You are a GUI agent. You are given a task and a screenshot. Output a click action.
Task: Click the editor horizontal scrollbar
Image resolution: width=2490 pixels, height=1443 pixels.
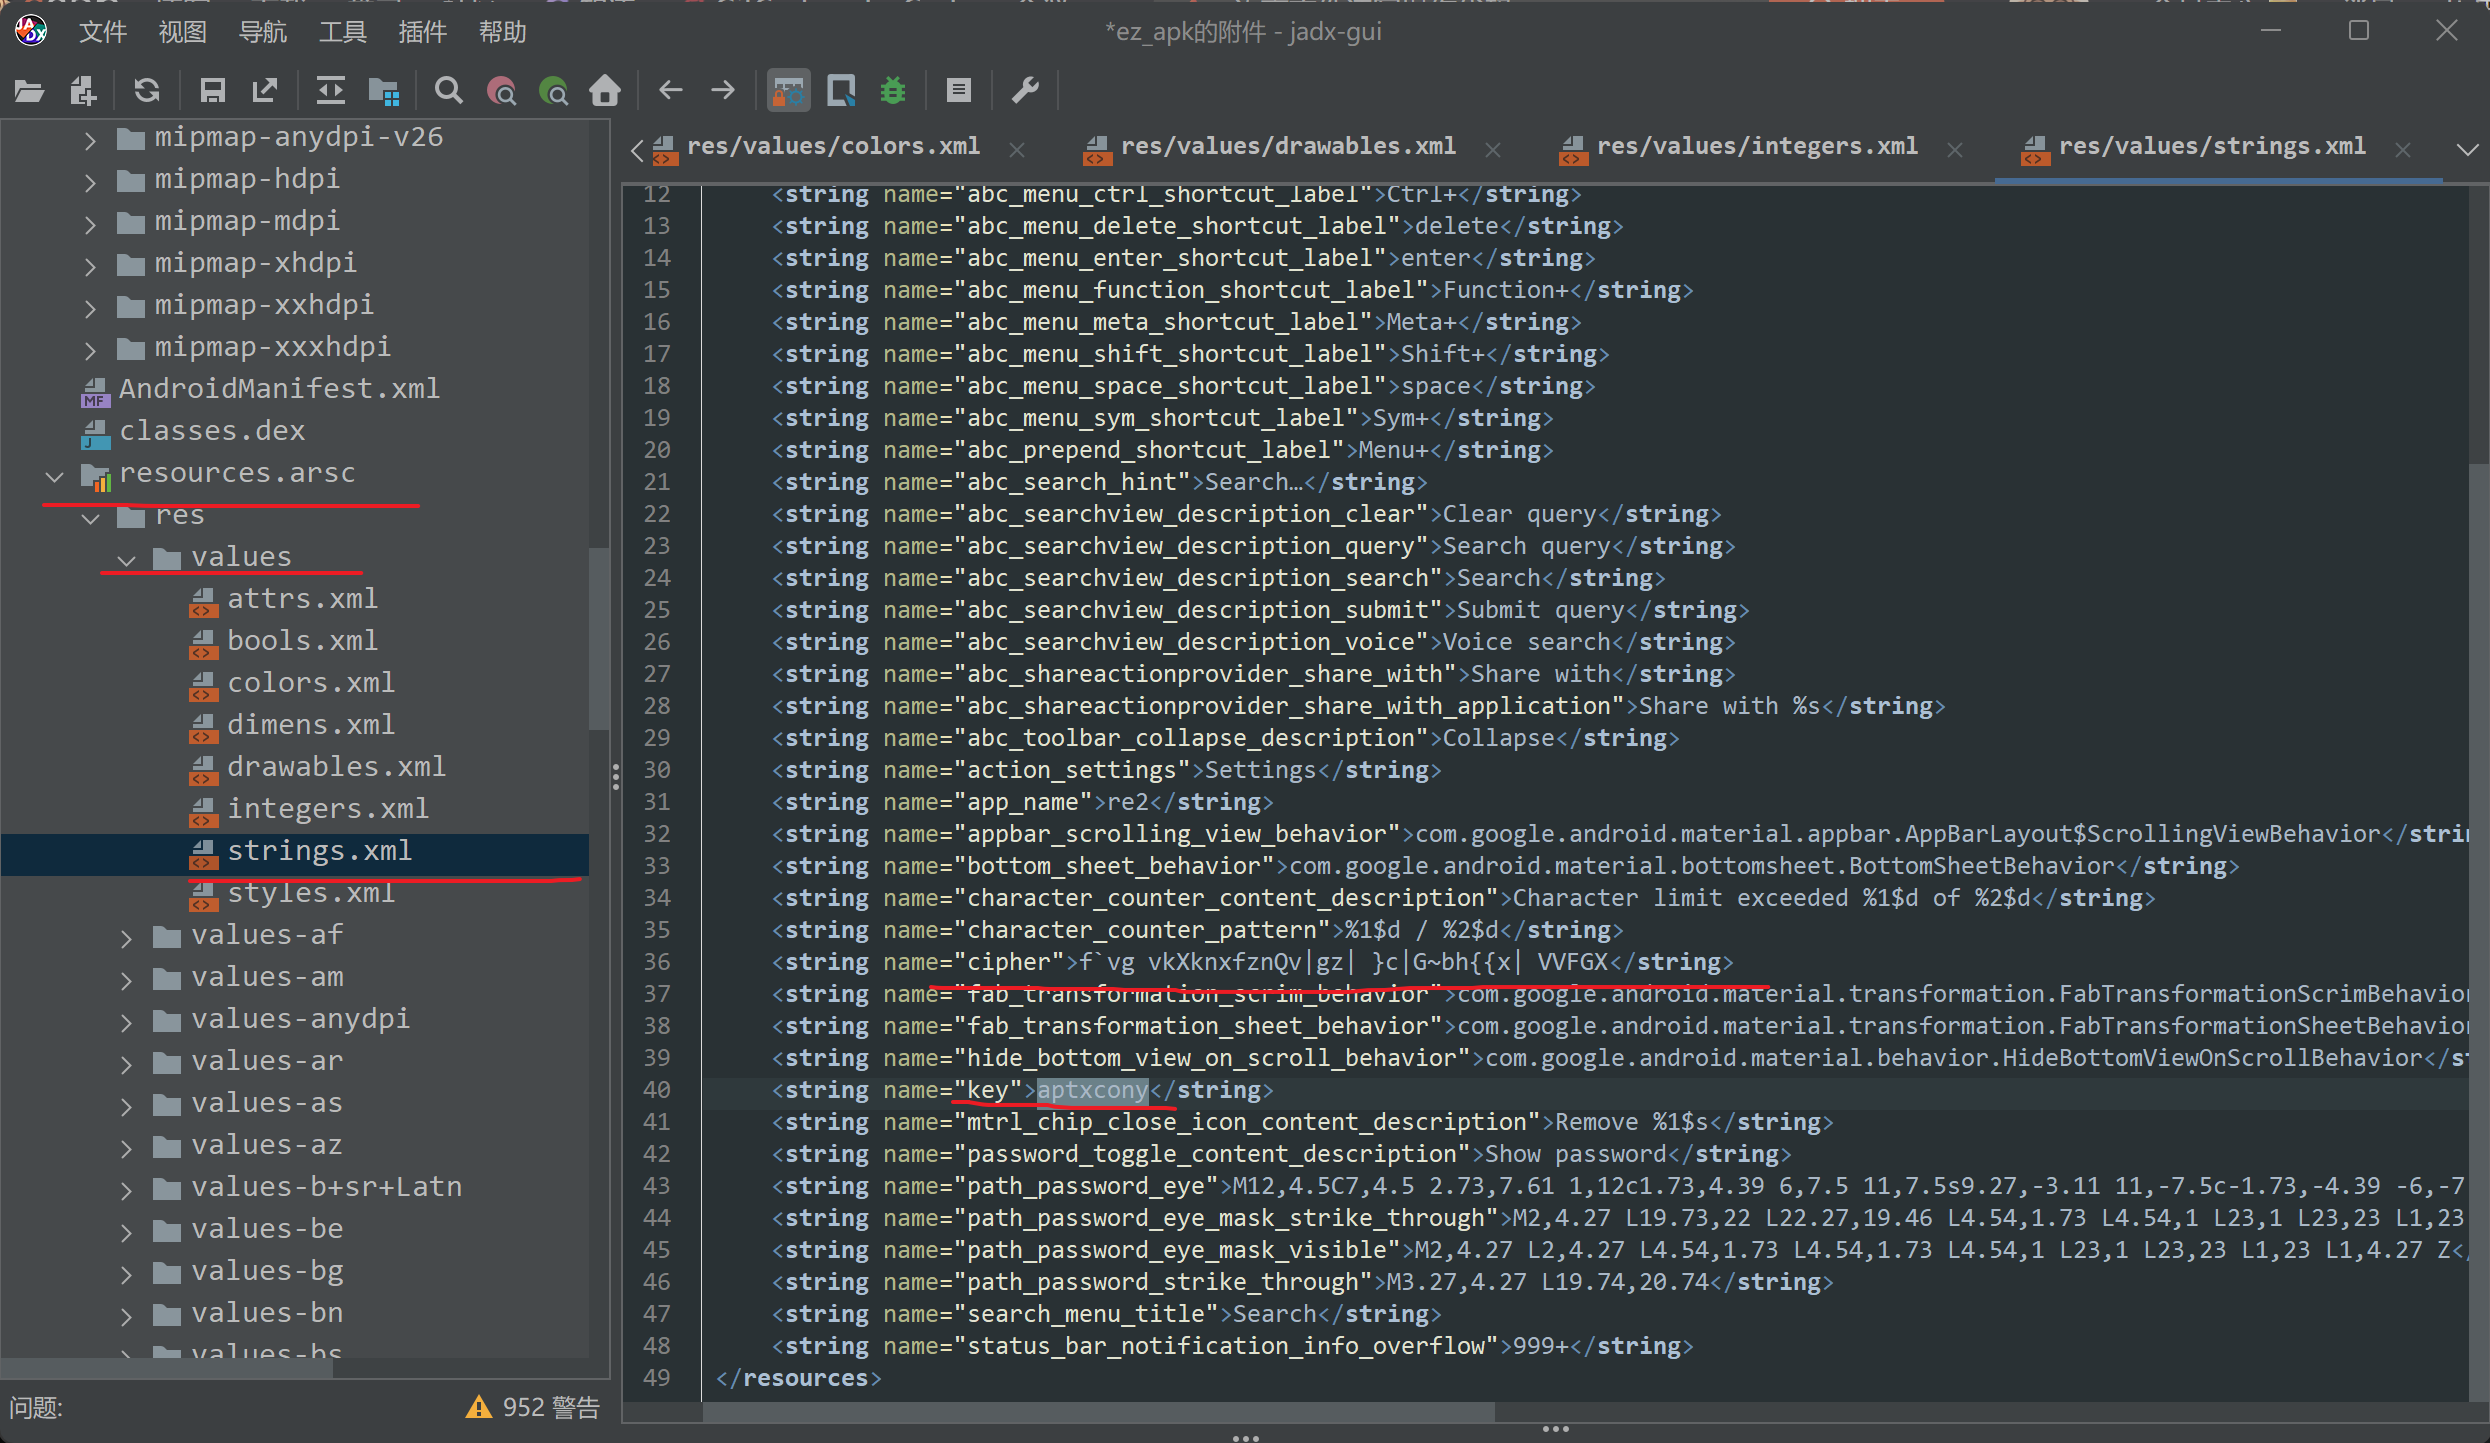point(1098,1410)
